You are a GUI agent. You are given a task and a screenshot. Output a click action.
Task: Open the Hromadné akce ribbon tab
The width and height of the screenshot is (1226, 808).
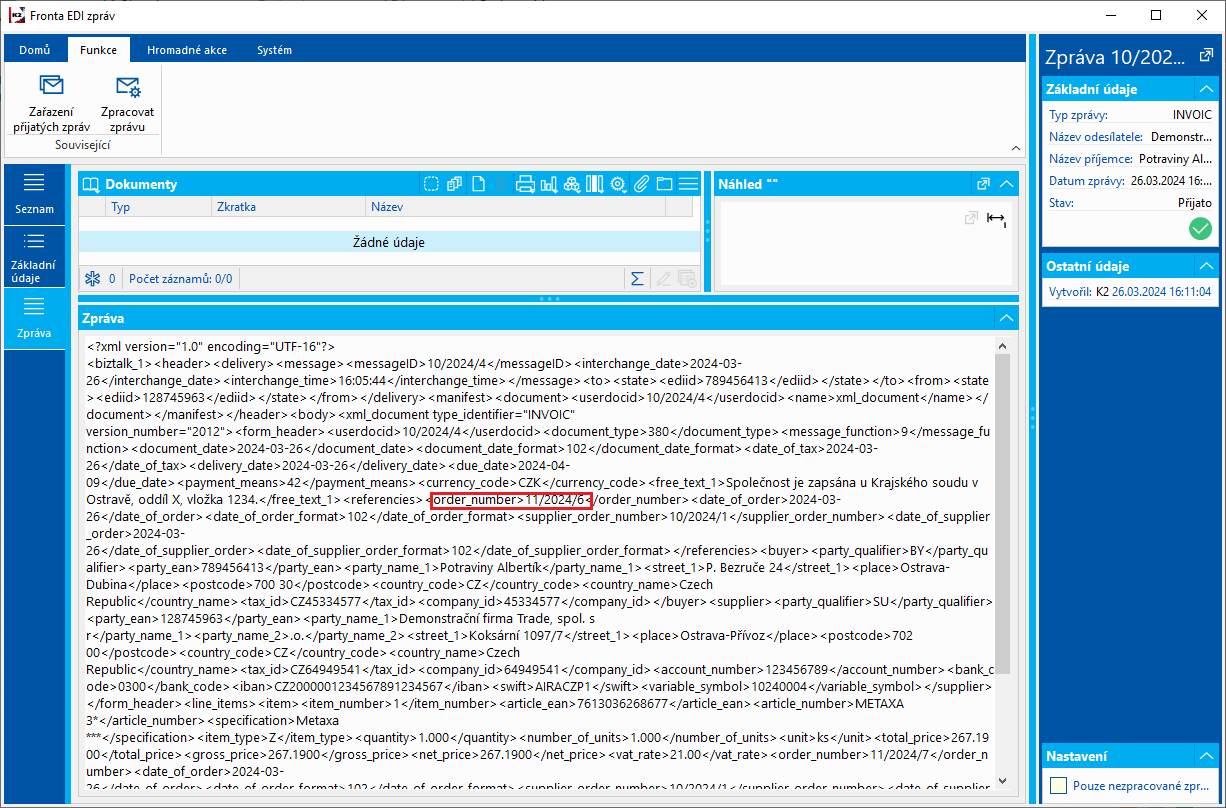[187, 50]
